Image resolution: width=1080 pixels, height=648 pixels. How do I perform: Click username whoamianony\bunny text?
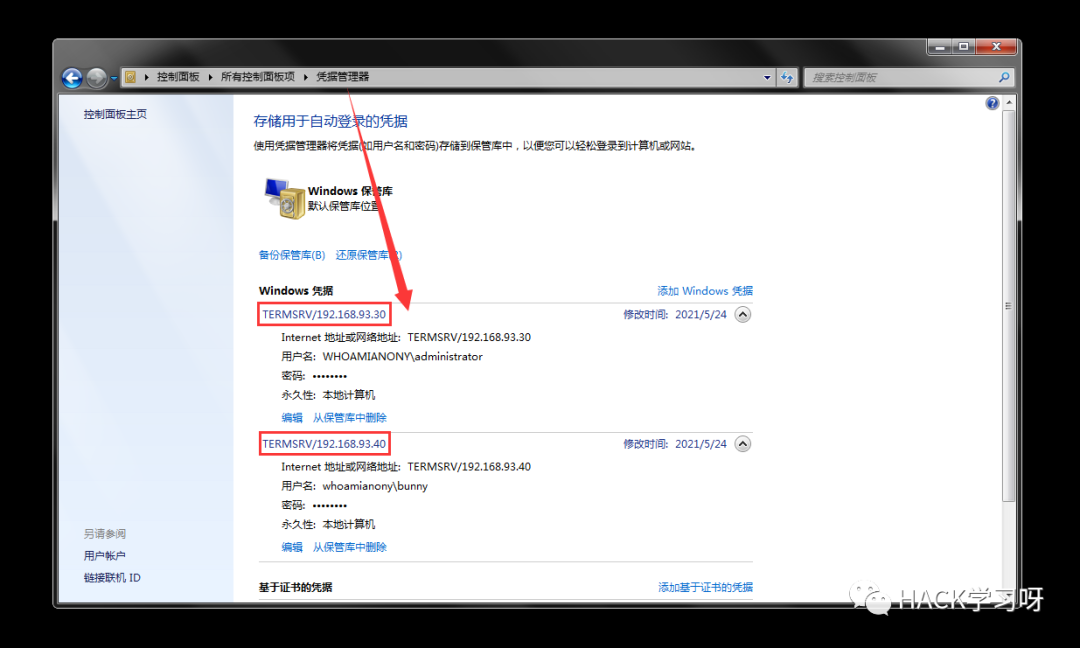click(x=375, y=486)
